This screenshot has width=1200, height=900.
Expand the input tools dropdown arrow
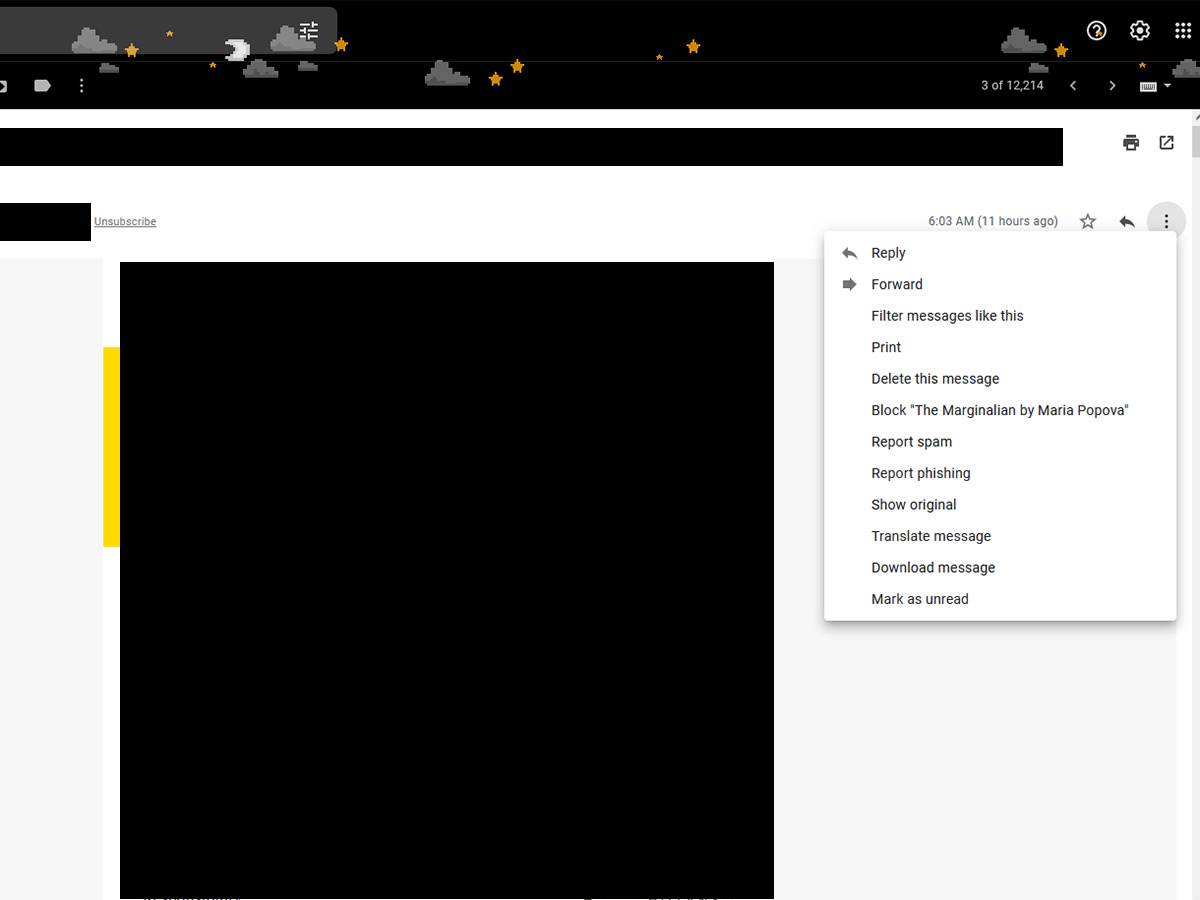point(1167,86)
